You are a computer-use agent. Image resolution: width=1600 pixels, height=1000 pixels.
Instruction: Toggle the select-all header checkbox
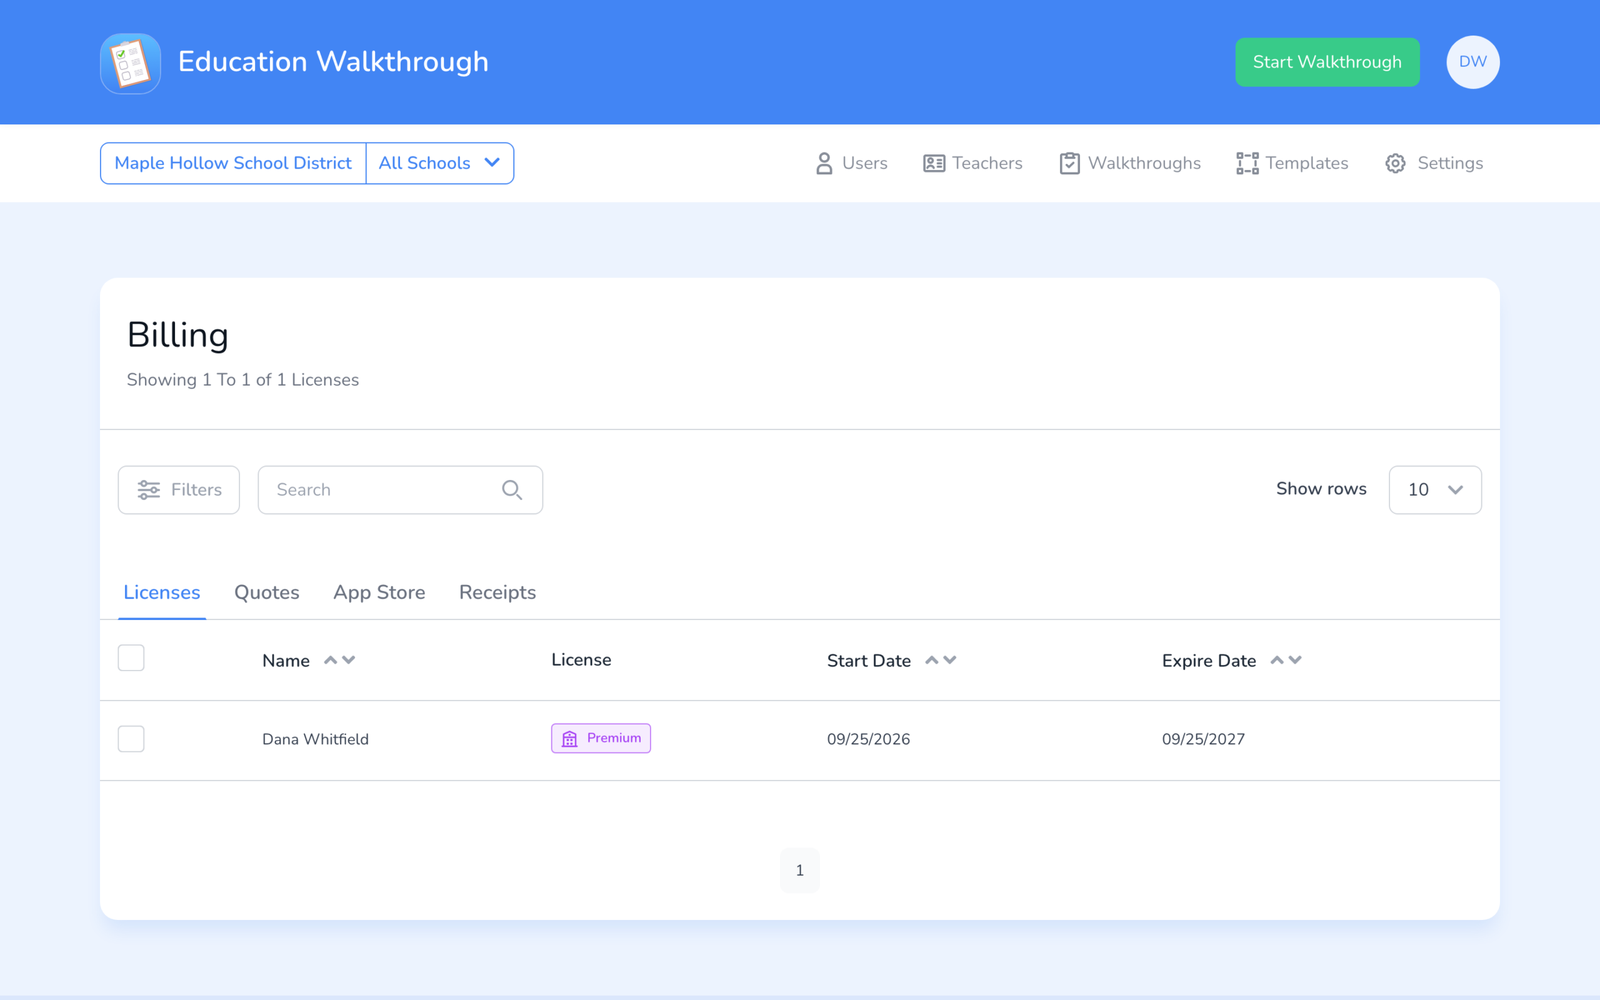pyautogui.click(x=131, y=658)
